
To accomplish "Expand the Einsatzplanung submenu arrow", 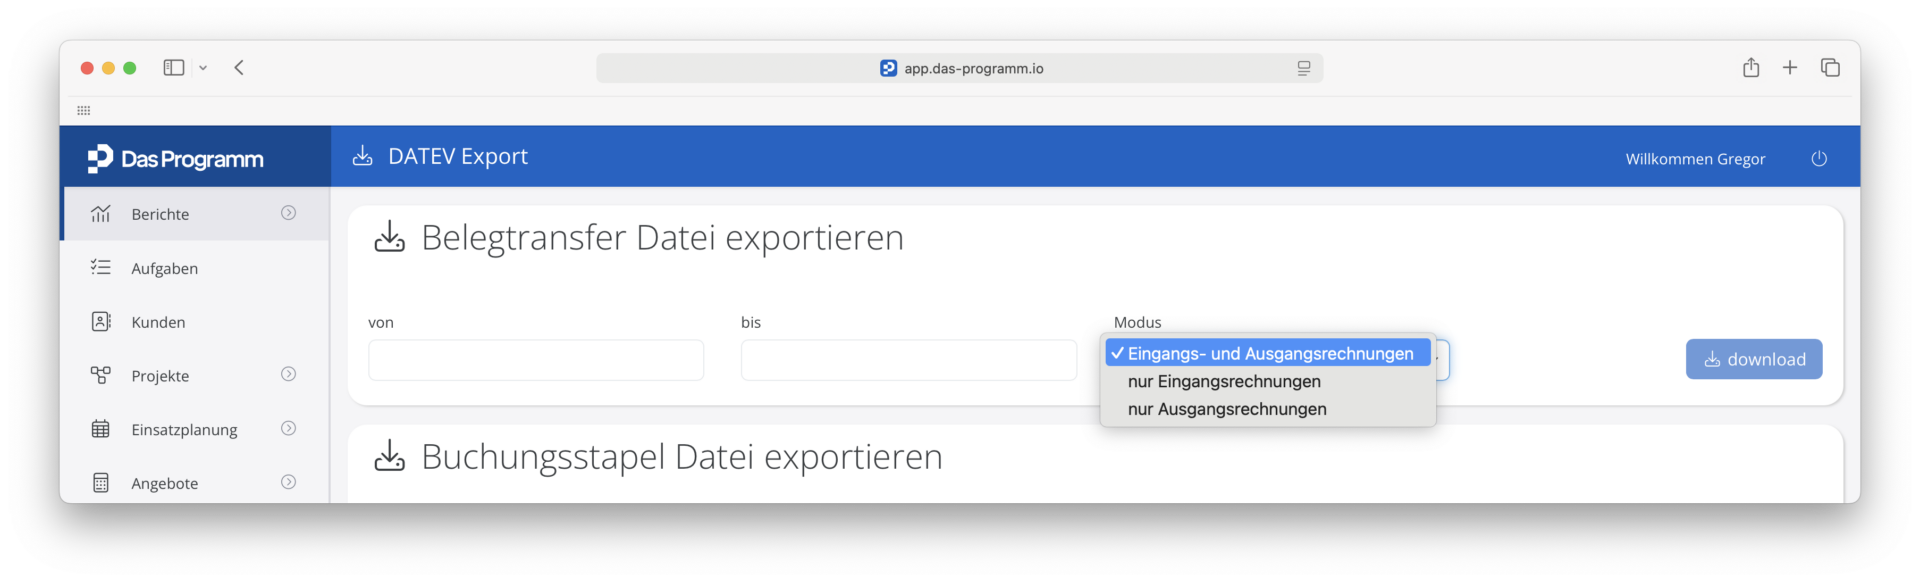I will (288, 428).
